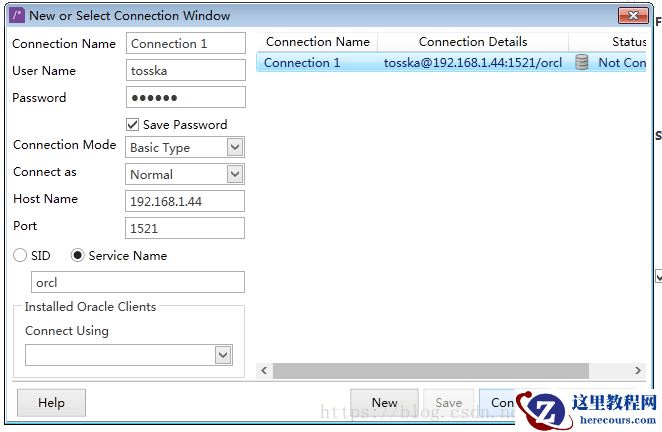
Task: Click the Host Name field with 192.168.1.44
Action: click(185, 201)
